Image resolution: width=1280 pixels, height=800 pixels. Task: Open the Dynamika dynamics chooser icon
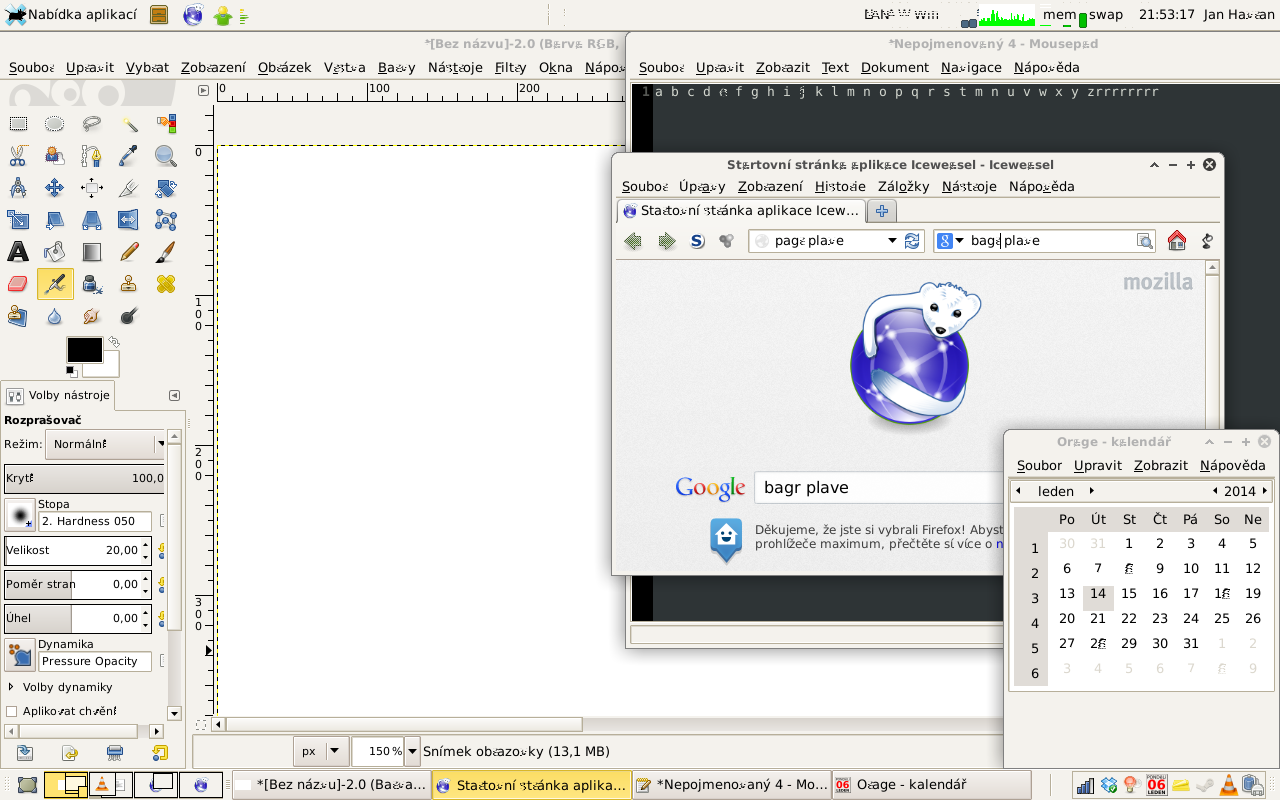point(20,655)
